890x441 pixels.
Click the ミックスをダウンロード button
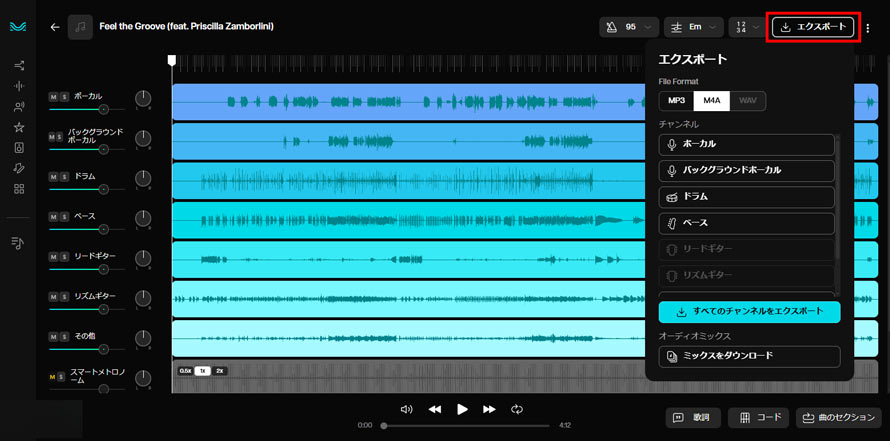[x=749, y=356]
